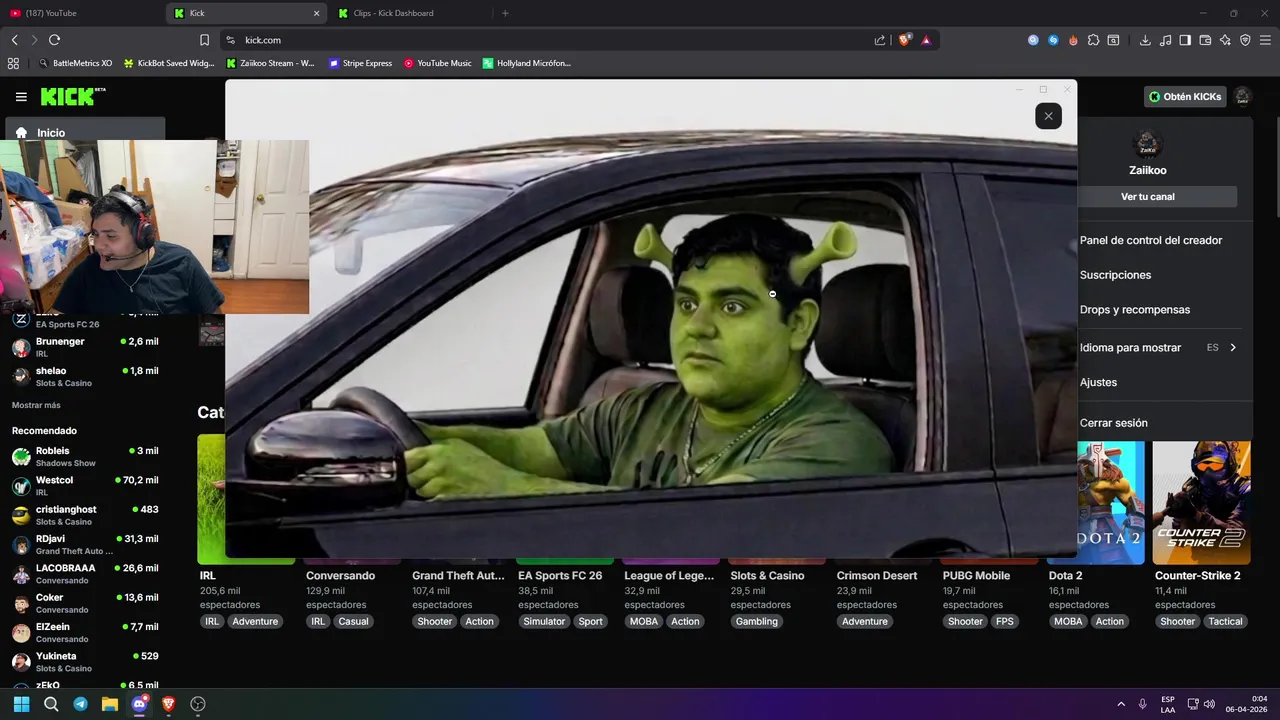1280x720 pixels.
Task: Open Brave Wallet icon
Action: 1205,40
